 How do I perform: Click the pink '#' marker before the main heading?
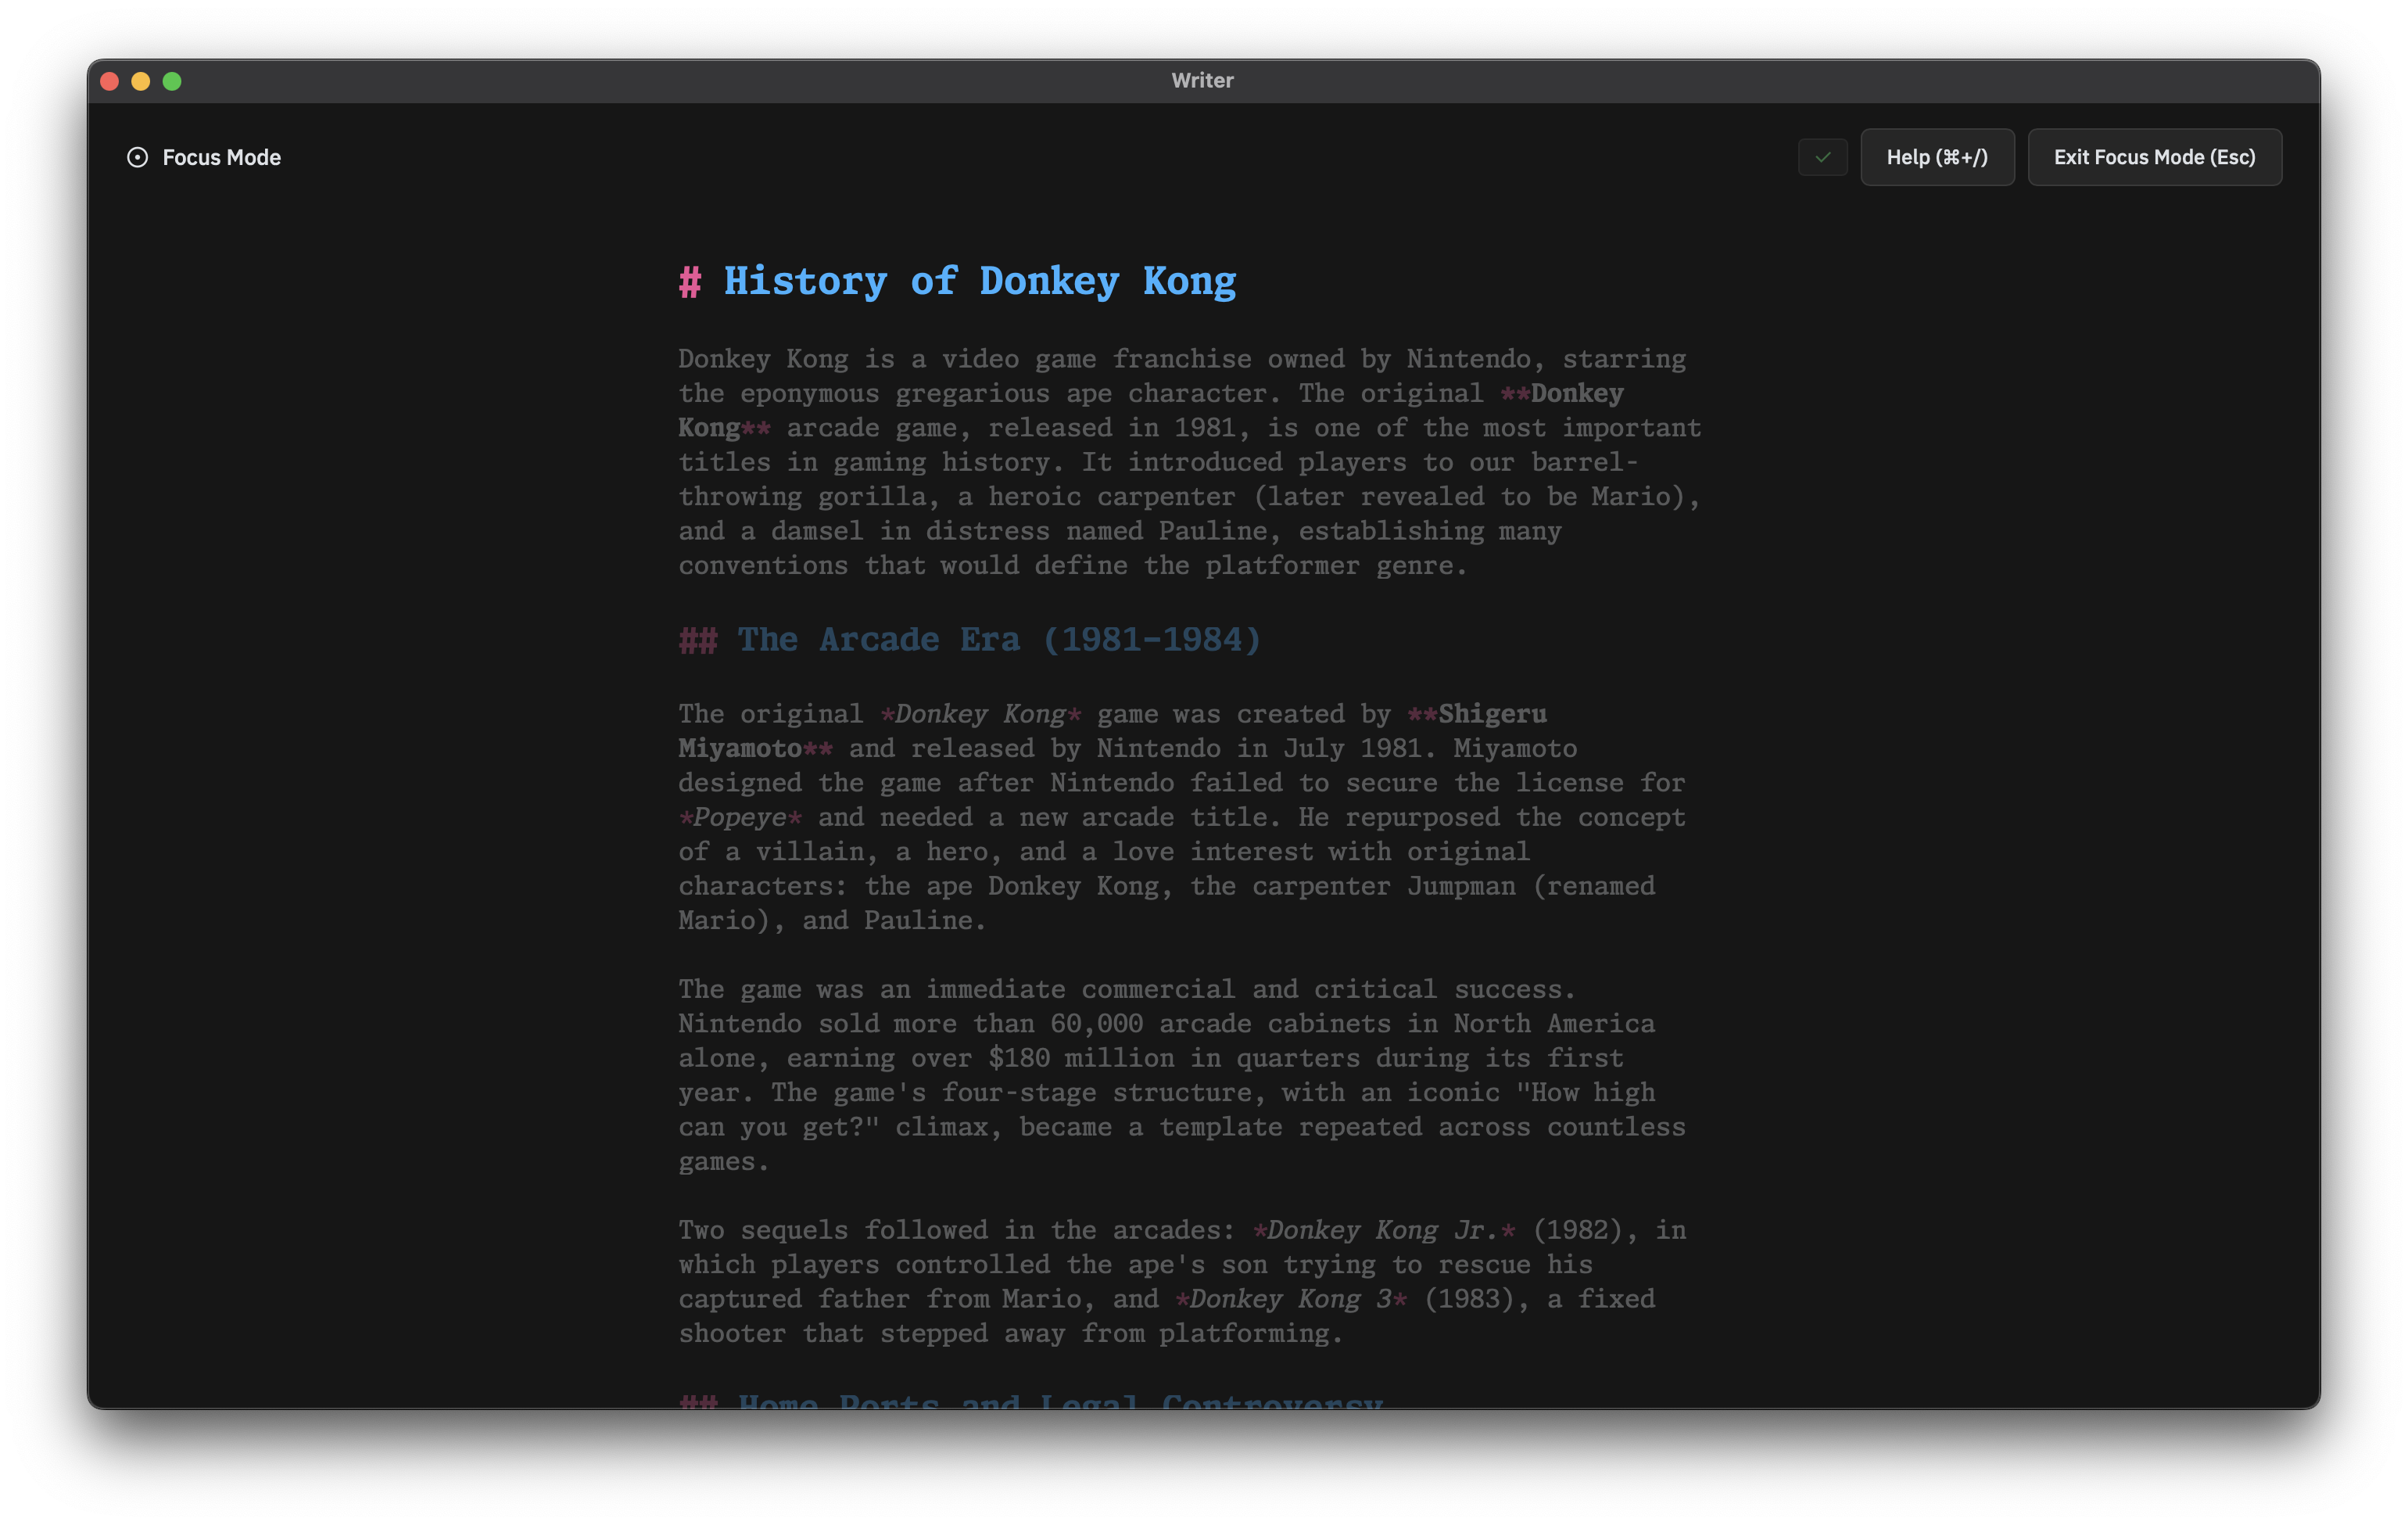690,282
